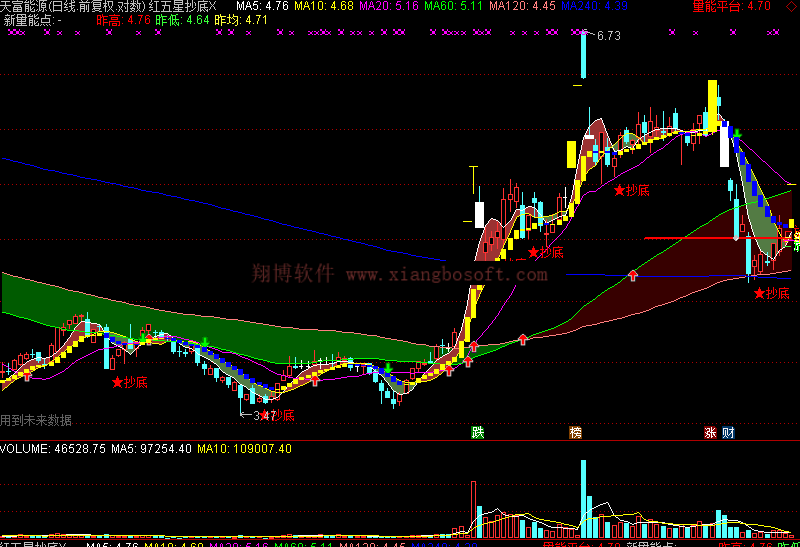The image size is (800, 547).
Task: Click the 3.47 low price label
Action: coord(263,415)
